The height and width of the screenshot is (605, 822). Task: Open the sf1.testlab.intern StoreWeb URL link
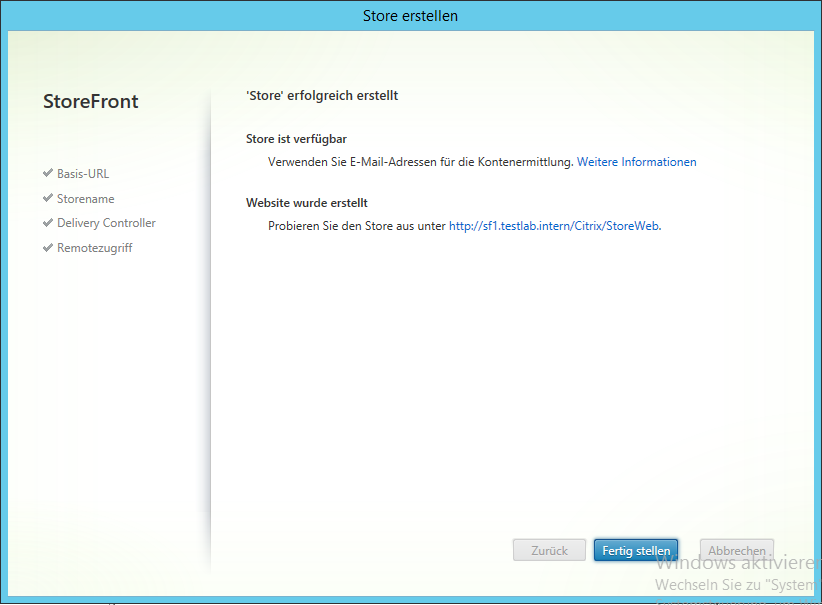[x=554, y=226]
